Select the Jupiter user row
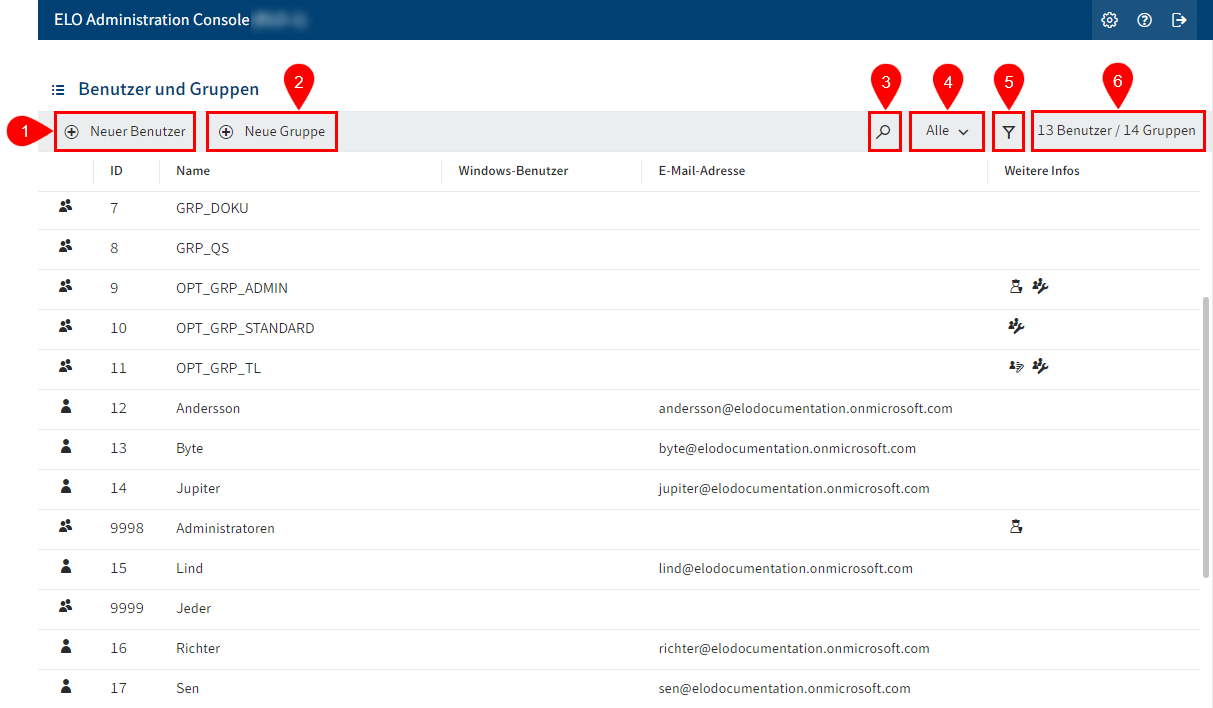The height and width of the screenshot is (708, 1213). pyautogui.click(x=198, y=489)
